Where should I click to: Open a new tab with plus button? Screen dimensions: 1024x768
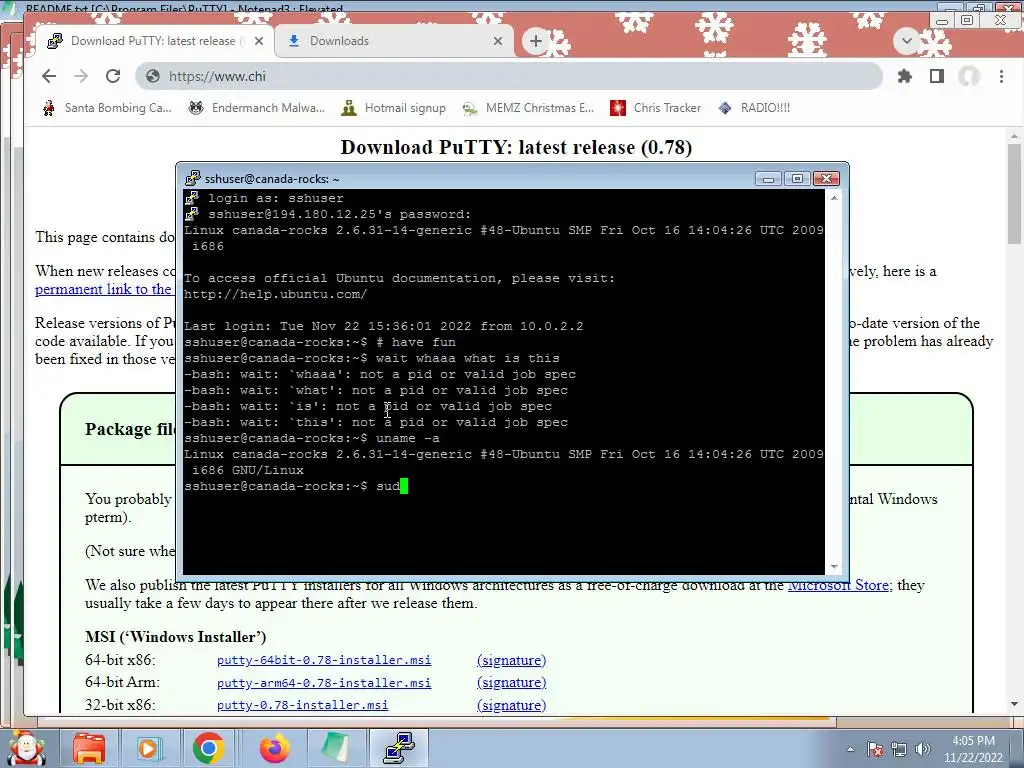point(536,41)
